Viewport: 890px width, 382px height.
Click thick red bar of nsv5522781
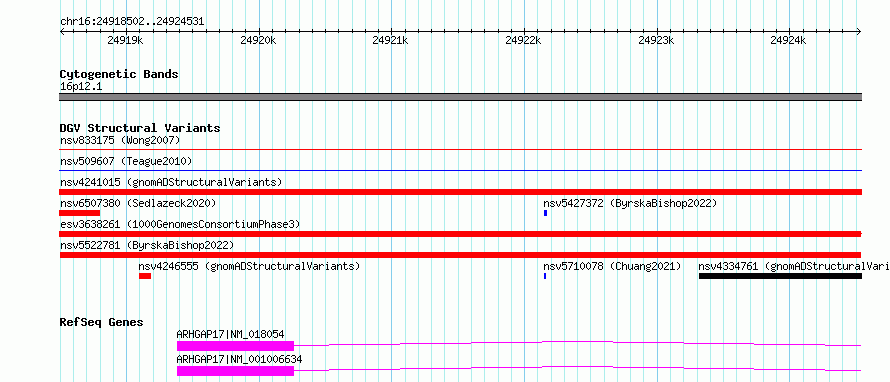461,255
